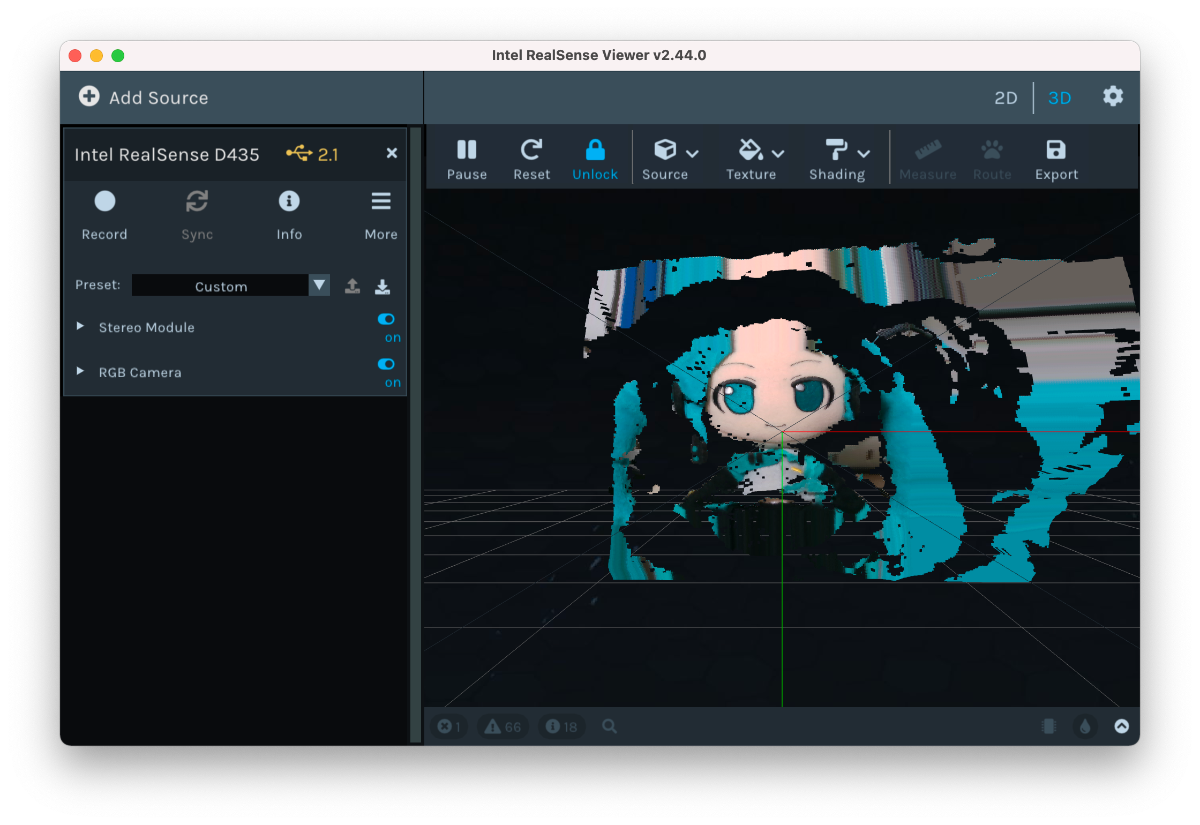Click the log search magnifier icon
Viewport: 1200px width, 825px height.
pyautogui.click(x=609, y=726)
